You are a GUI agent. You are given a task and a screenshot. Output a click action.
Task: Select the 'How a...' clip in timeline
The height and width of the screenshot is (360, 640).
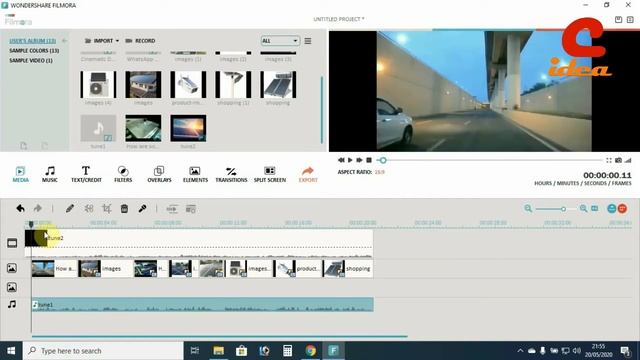point(54,269)
